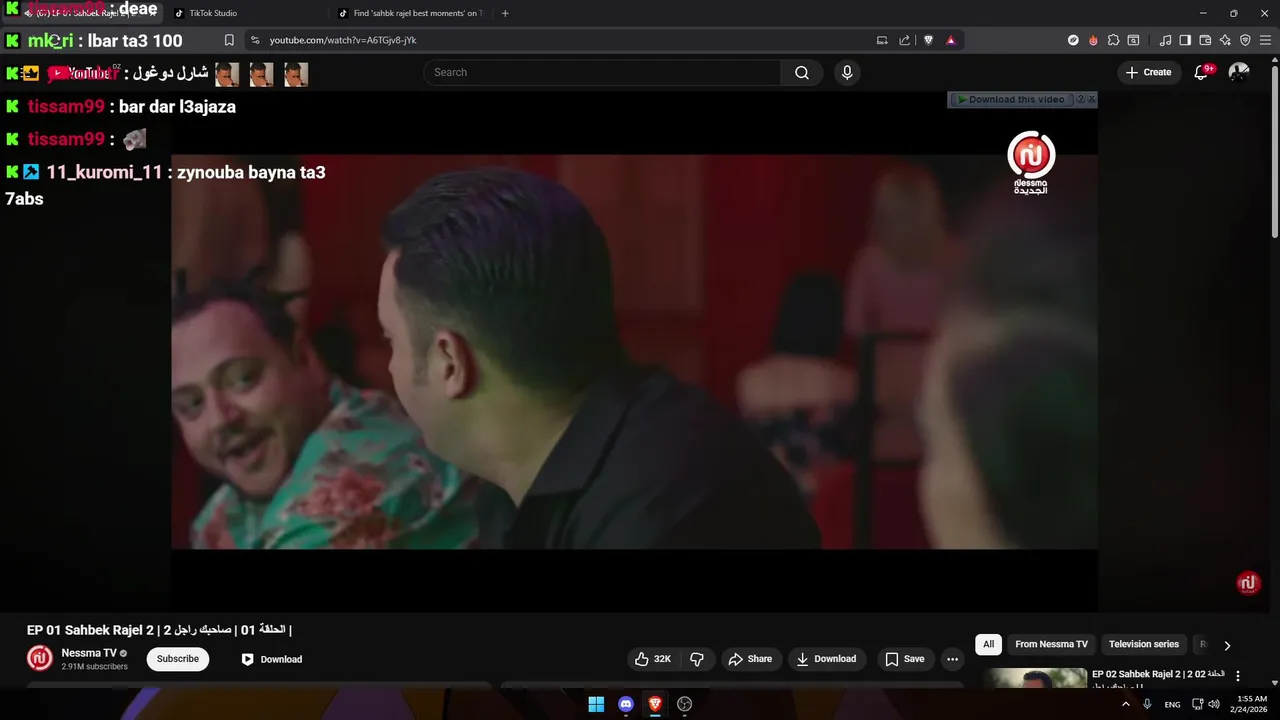Select the All filter chip
Image resolution: width=1280 pixels, height=720 pixels.
coord(988,644)
